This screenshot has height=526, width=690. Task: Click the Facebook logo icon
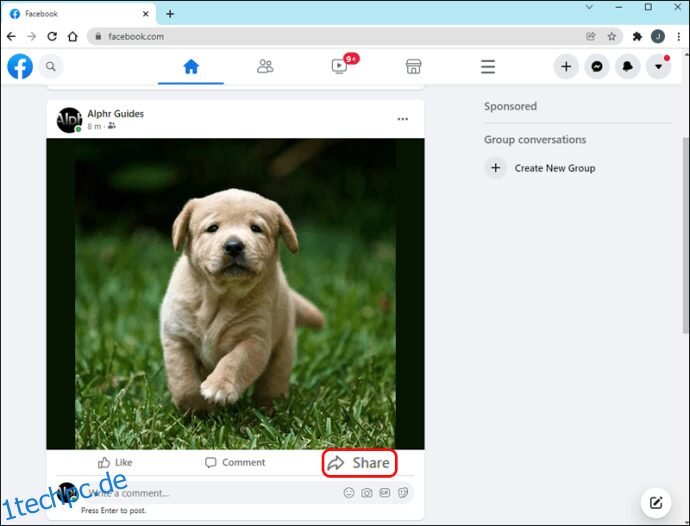click(20, 66)
